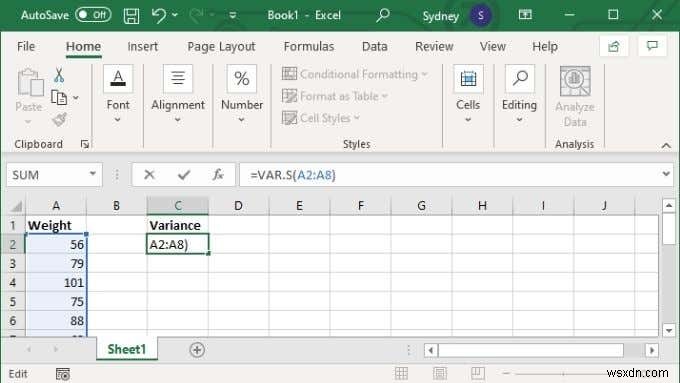Screen dimensions: 680x383
Task: Click the Format Painter brush icon
Action: [60, 119]
